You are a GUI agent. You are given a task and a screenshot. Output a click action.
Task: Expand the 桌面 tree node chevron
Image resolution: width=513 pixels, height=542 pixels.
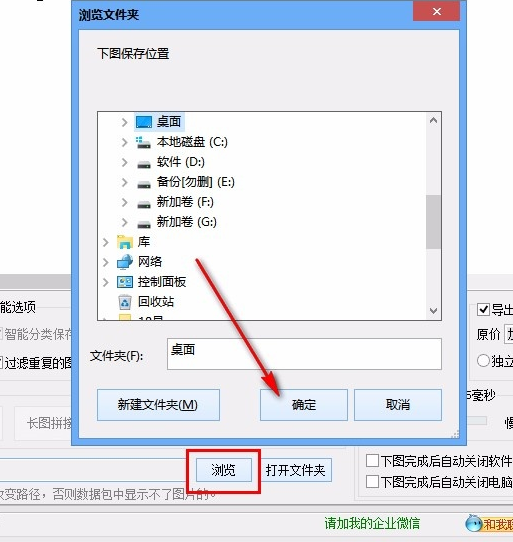(x=124, y=122)
